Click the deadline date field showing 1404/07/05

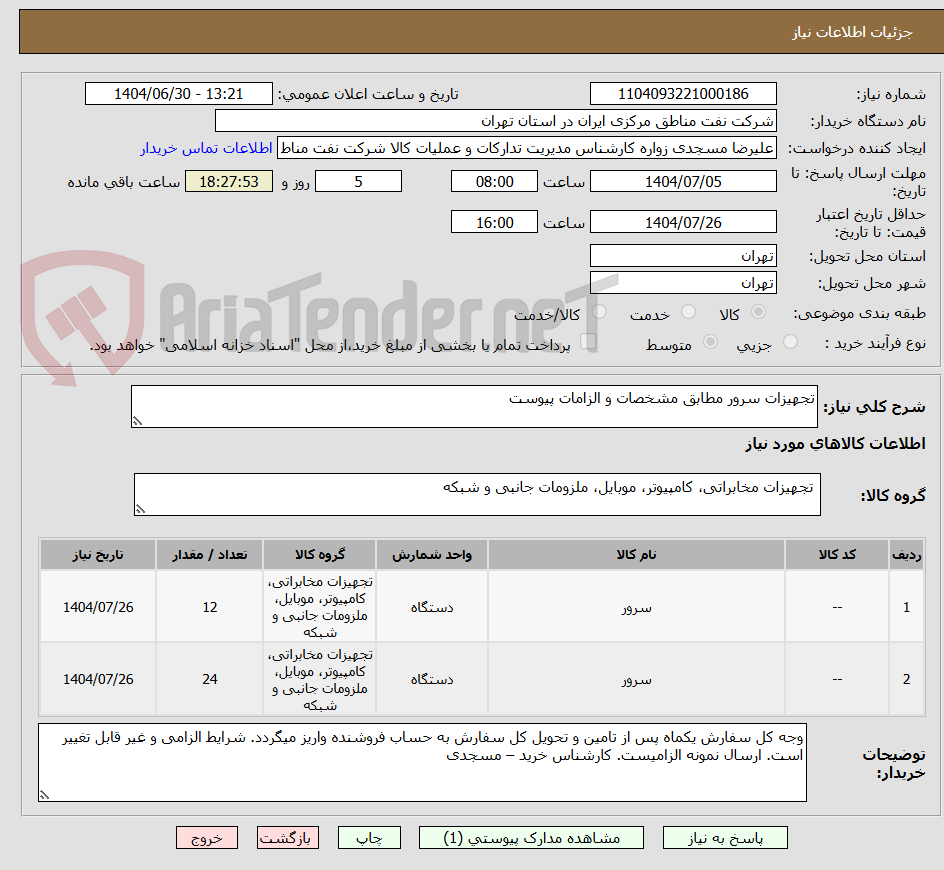[x=683, y=181]
